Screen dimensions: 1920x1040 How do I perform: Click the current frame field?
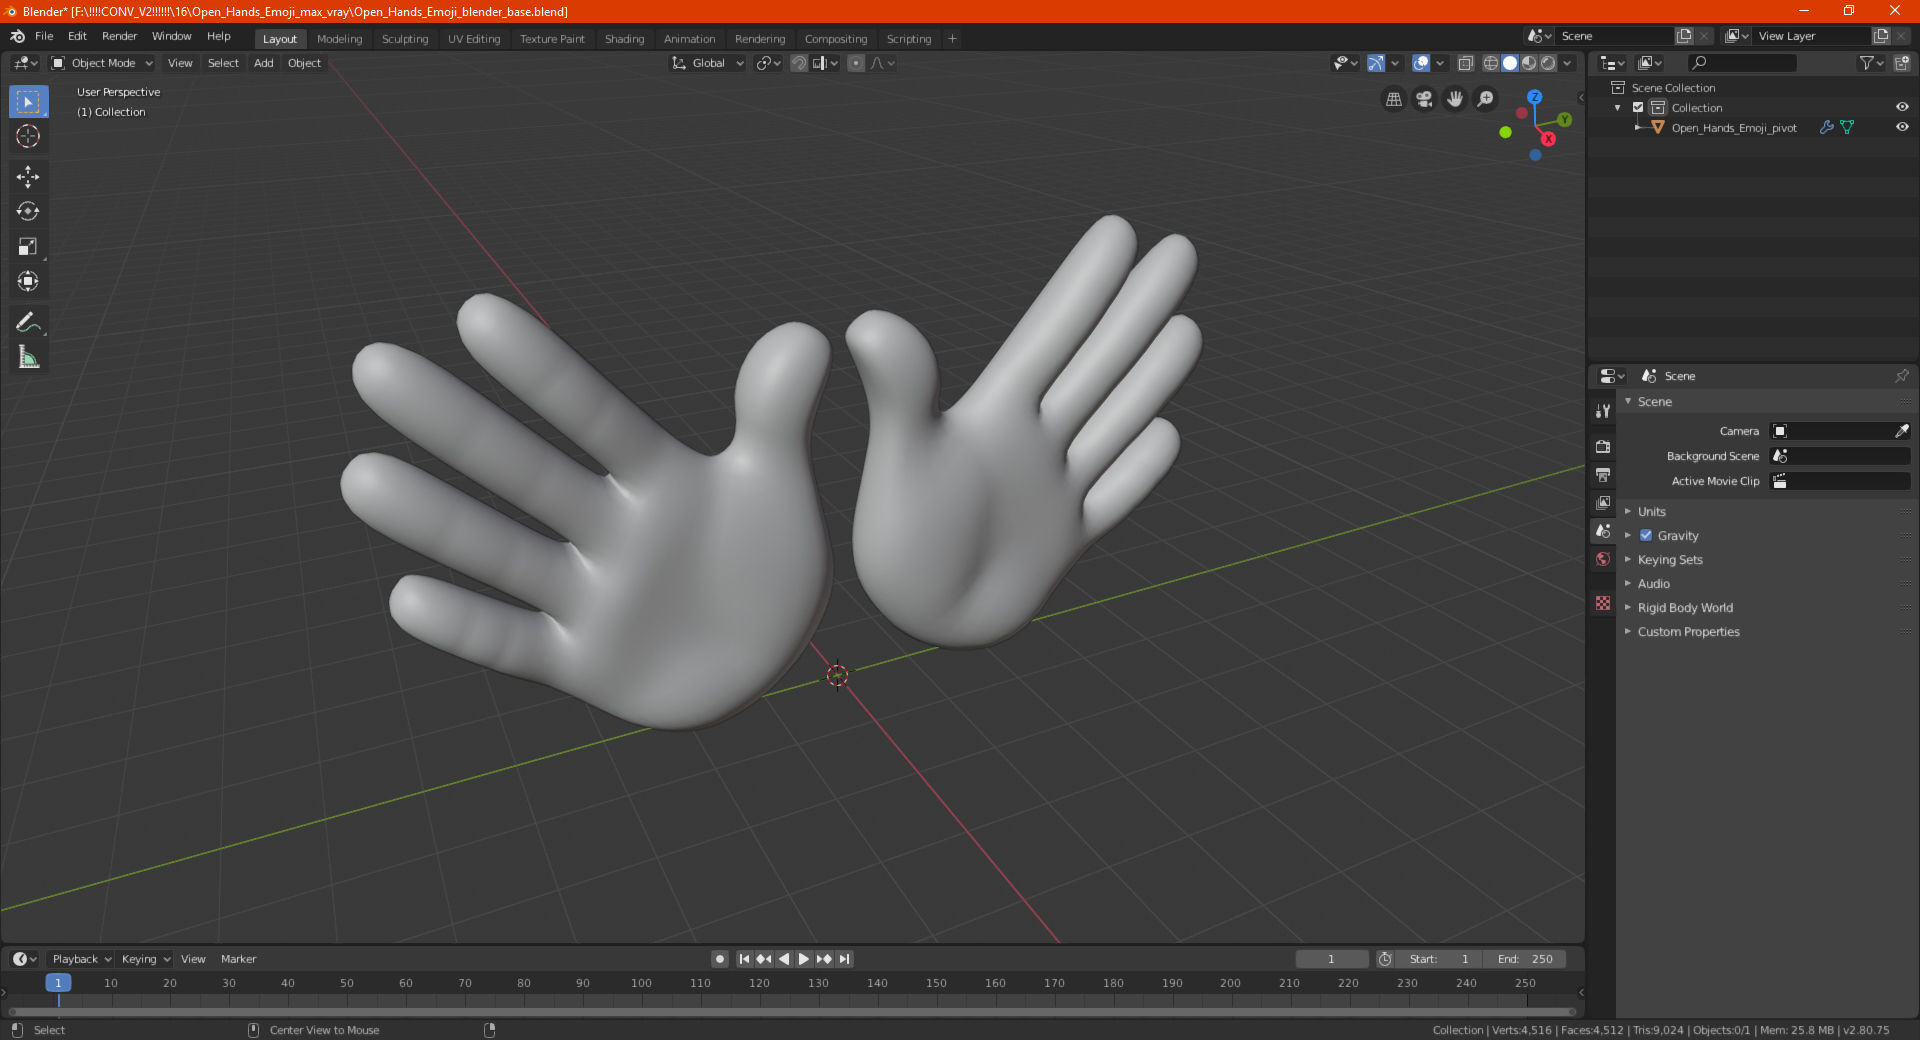point(1331,959)
